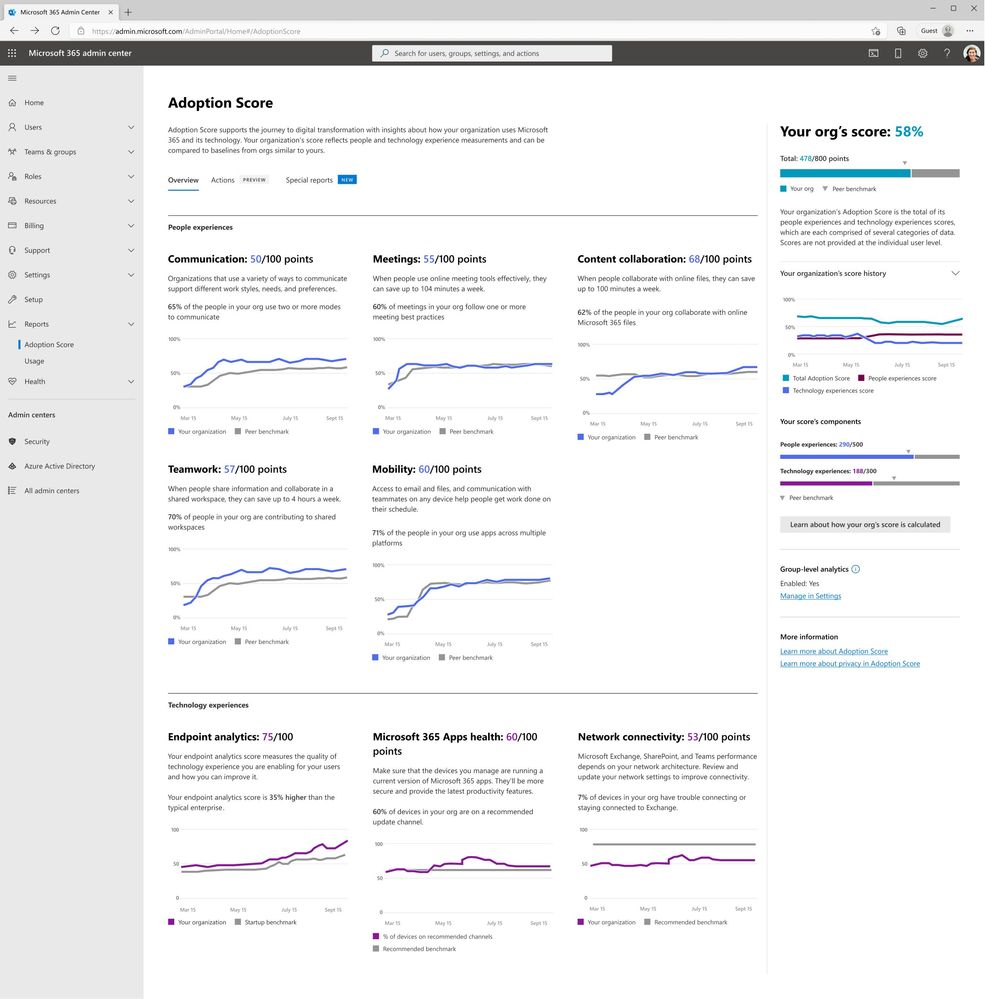
Task: Click the Microsoft 365 Admin Center browser tab
Action: pyautogui.click(x=61, y=11)
